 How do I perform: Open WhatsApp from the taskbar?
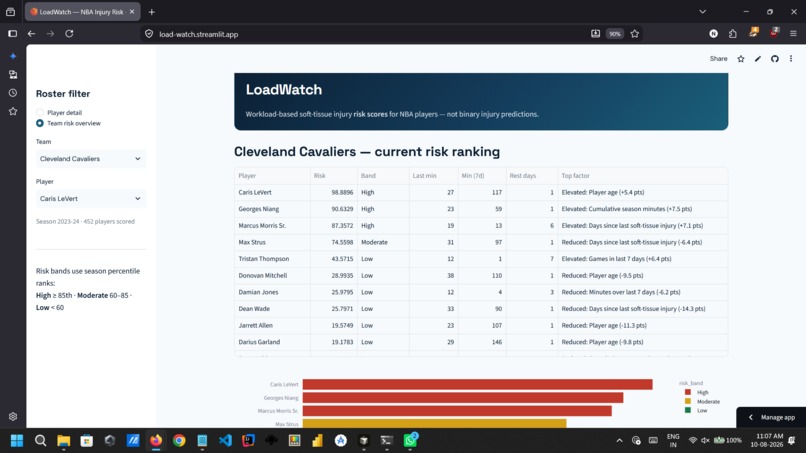[x=410, y=441]
